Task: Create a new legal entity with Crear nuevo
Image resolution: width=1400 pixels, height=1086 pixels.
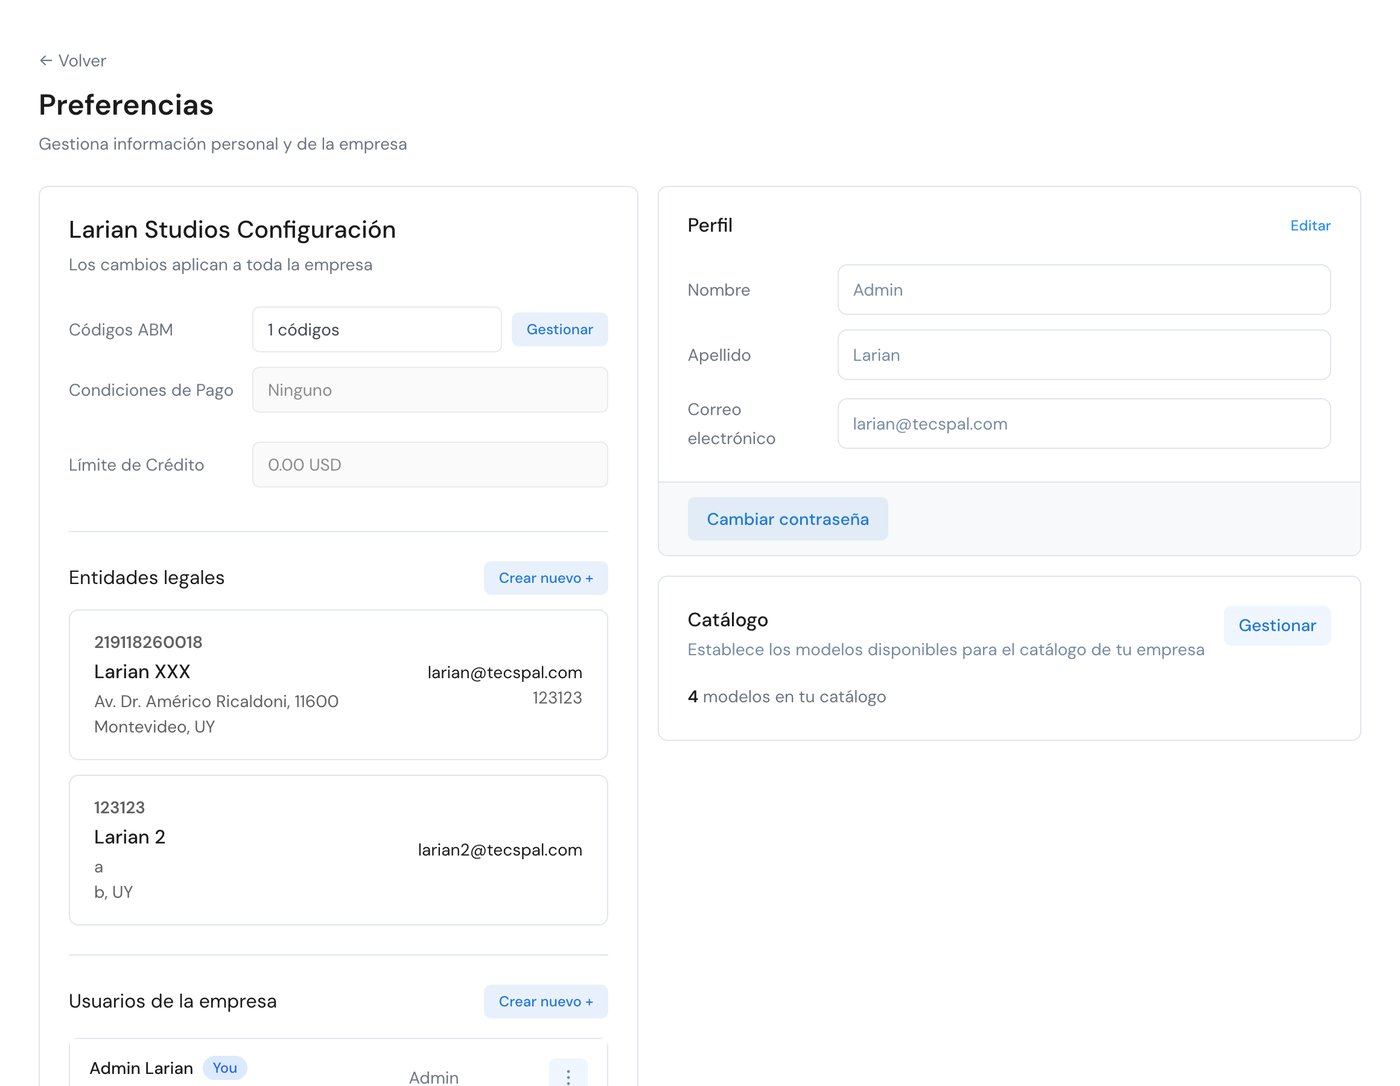Action: pyautogui.click(x=546, y=578)
